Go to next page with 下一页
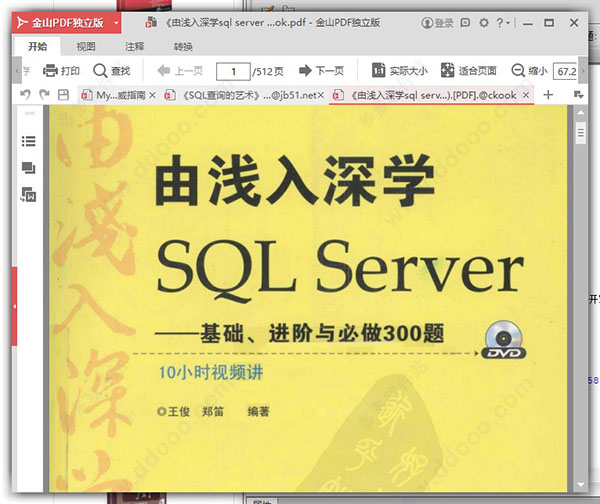Image resolution: width=600 pixels, height=504 pixels. click(x=321, y=71)
